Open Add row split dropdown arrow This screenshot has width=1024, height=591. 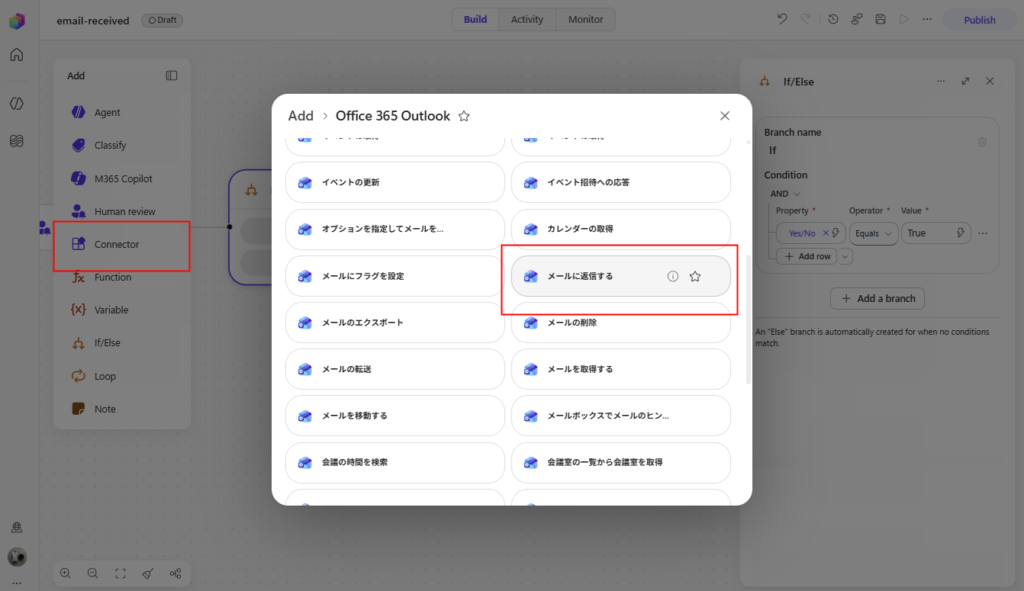(x=845, y=257)
